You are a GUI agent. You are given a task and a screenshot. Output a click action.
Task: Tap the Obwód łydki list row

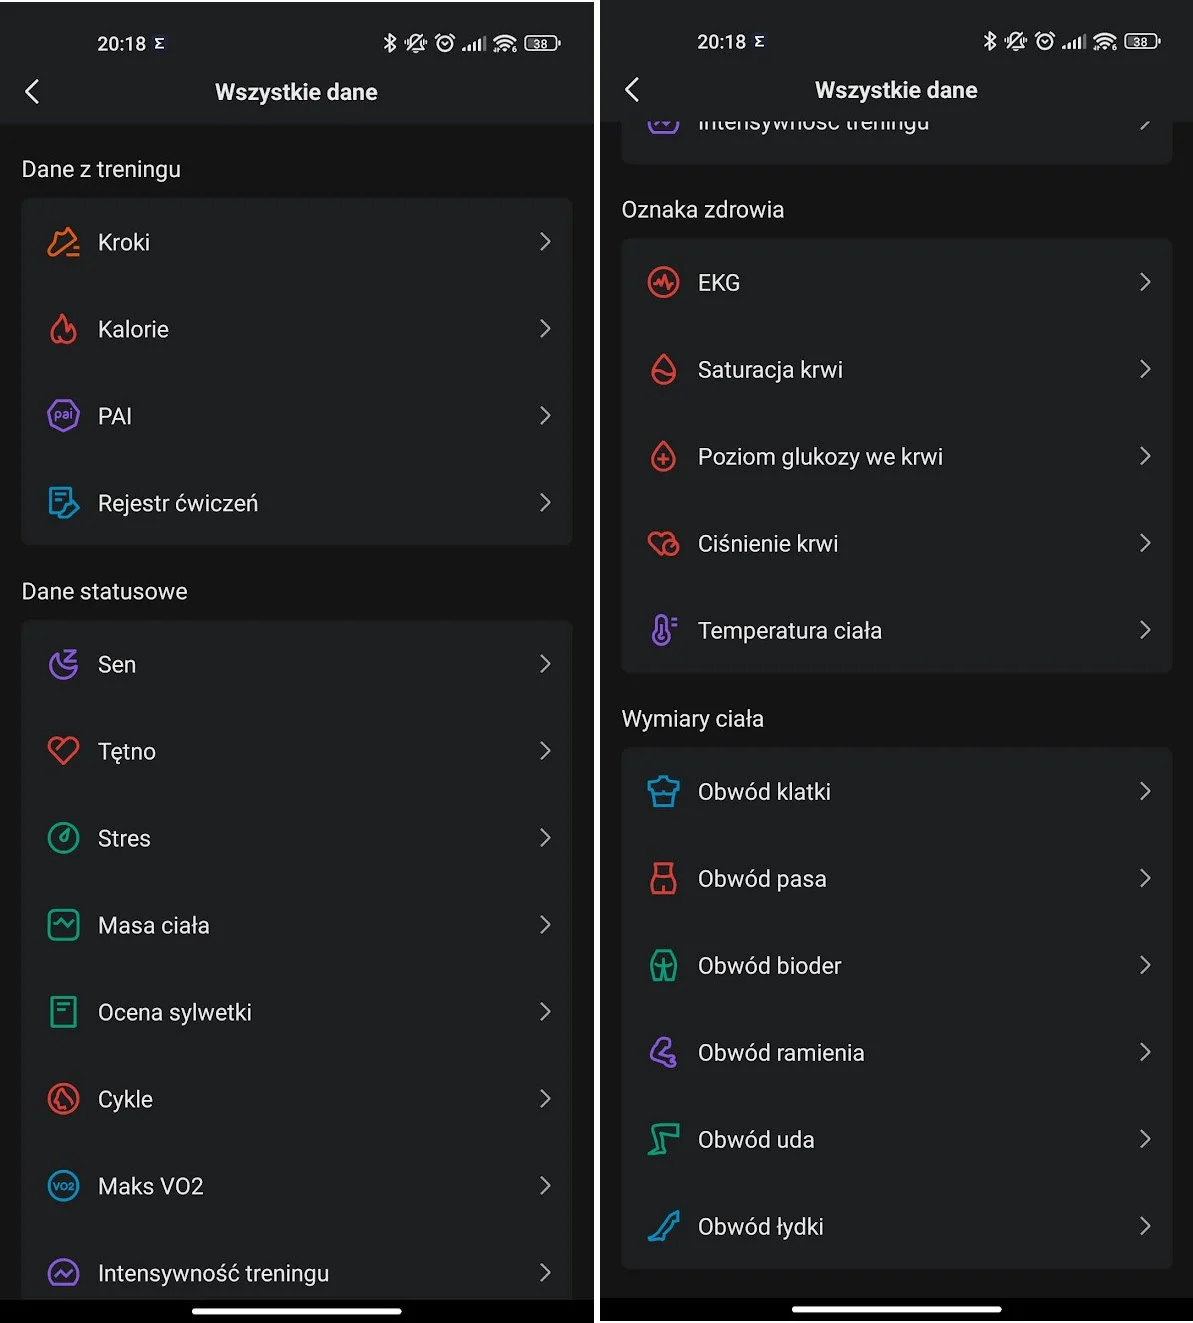(896, 1226)
